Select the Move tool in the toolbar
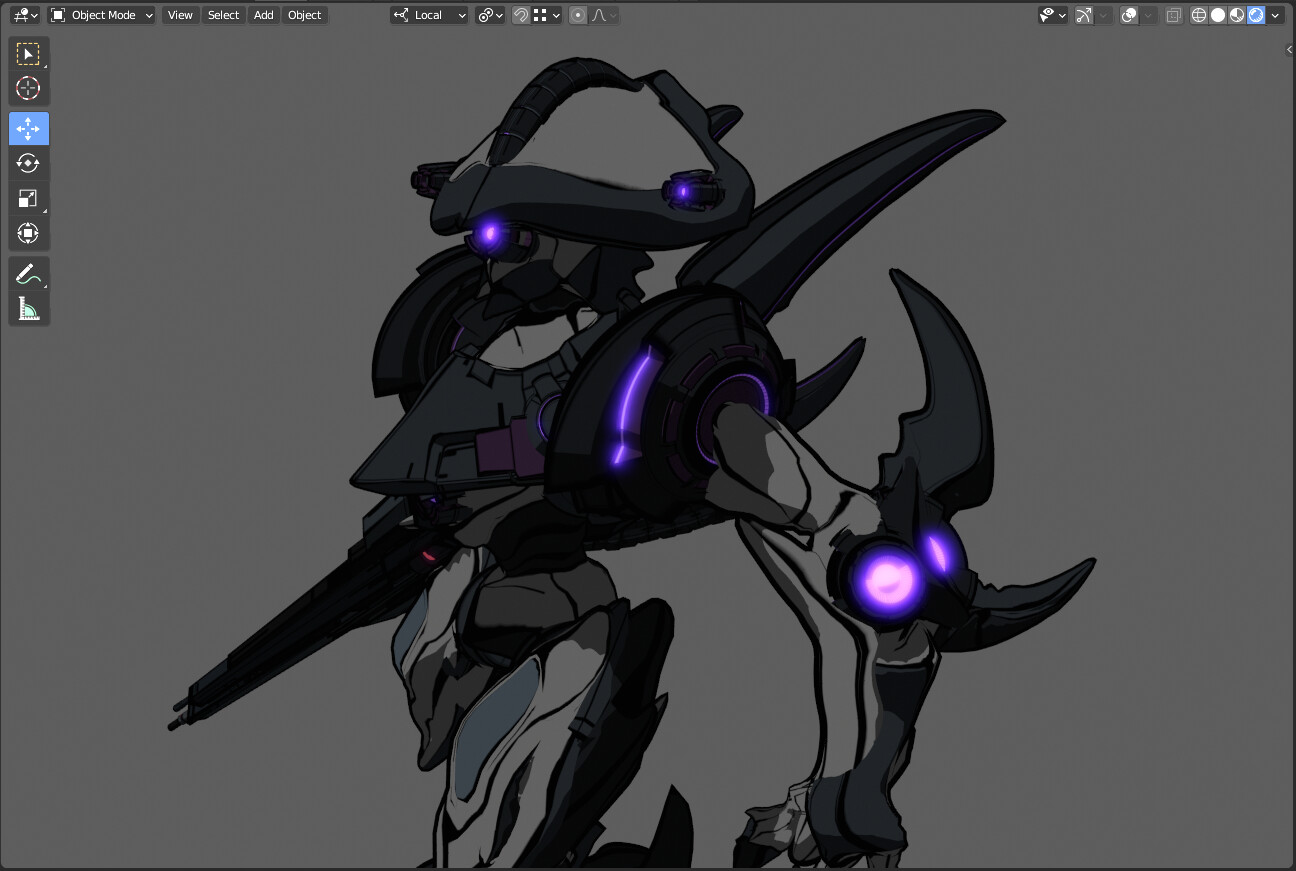1296x871 pixels. (x=28, y=128)
